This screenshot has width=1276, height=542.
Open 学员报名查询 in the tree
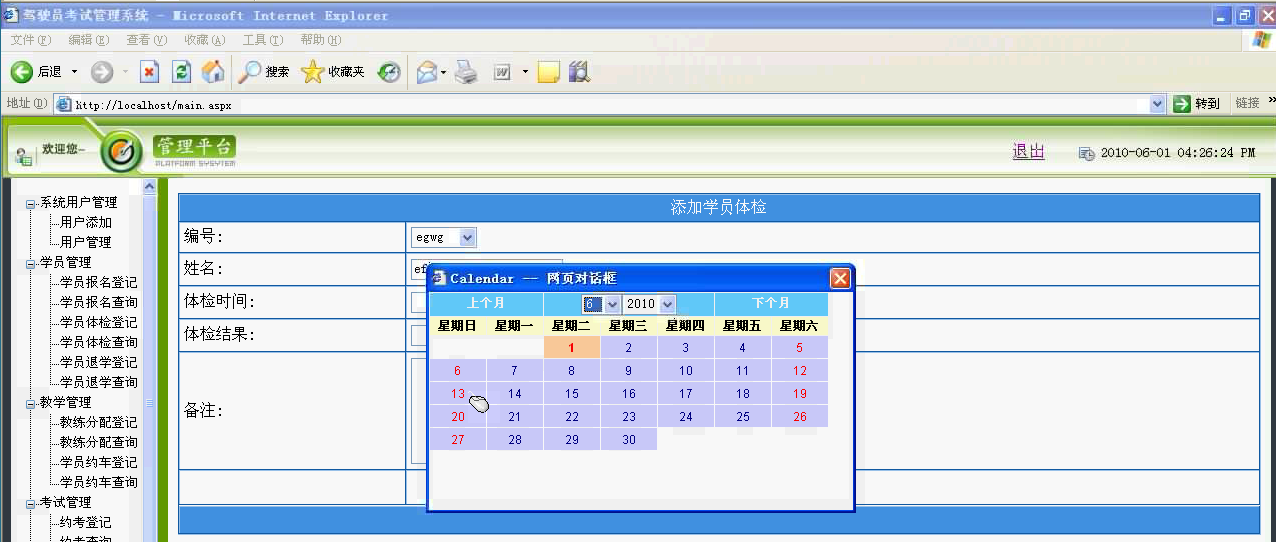99,302
